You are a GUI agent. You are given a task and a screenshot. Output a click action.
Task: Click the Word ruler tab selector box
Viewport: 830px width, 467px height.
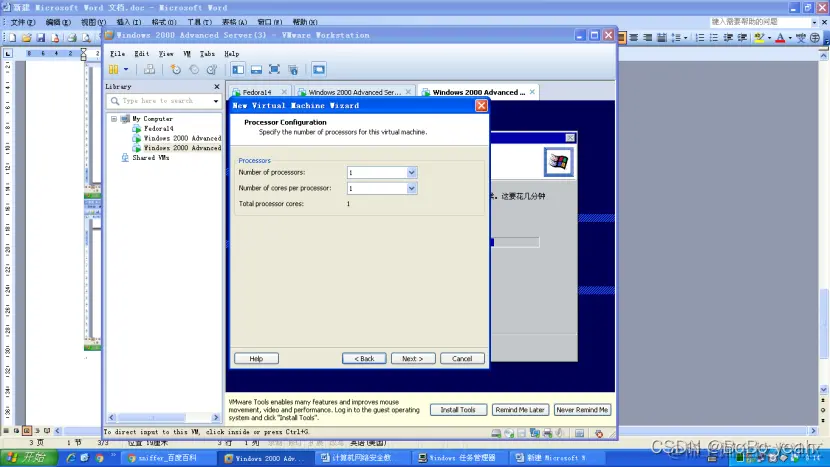7,53
